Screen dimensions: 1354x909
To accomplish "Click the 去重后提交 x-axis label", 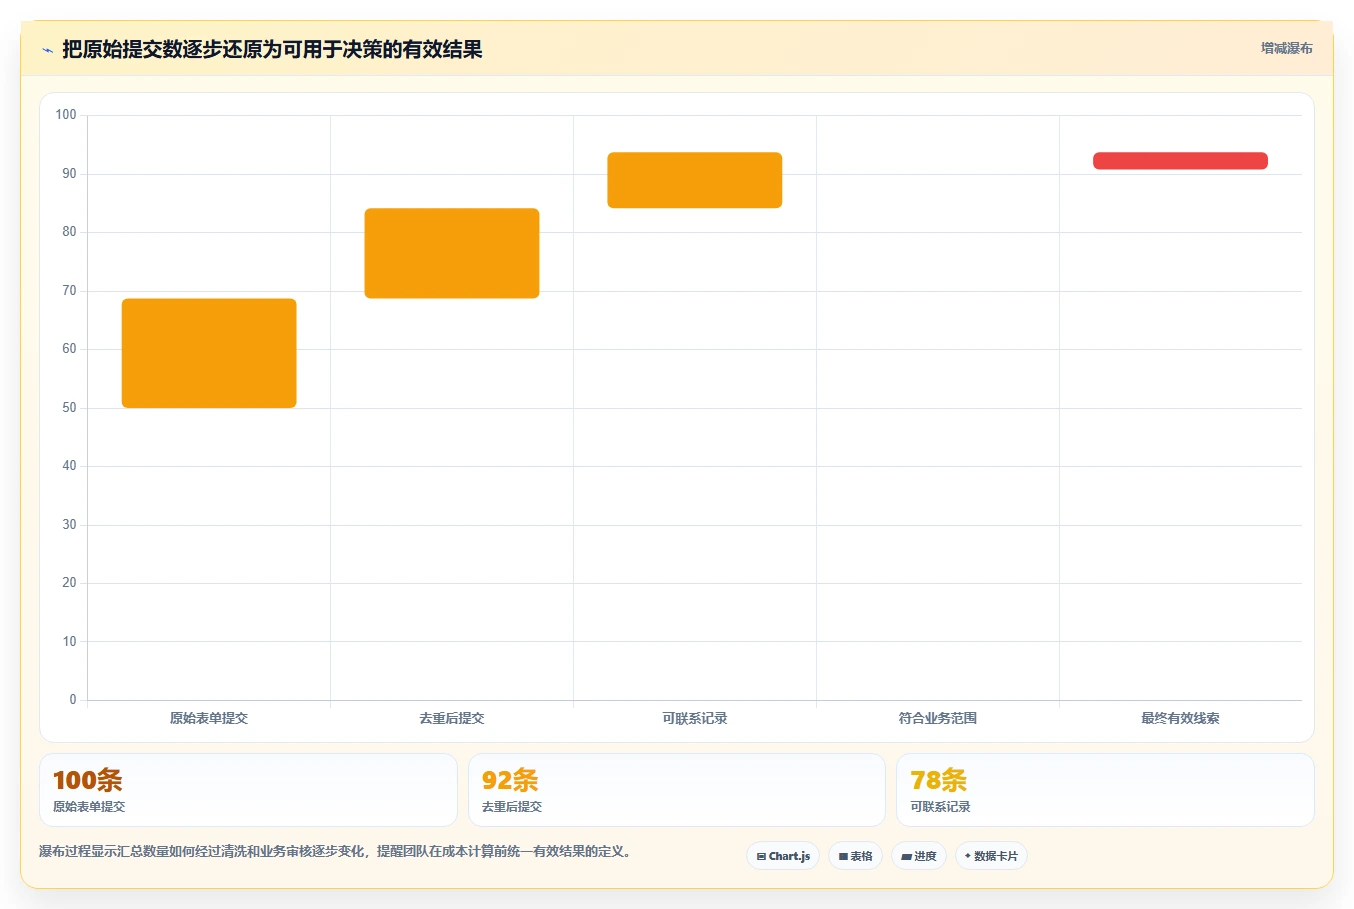I will (x=452, y=718).
